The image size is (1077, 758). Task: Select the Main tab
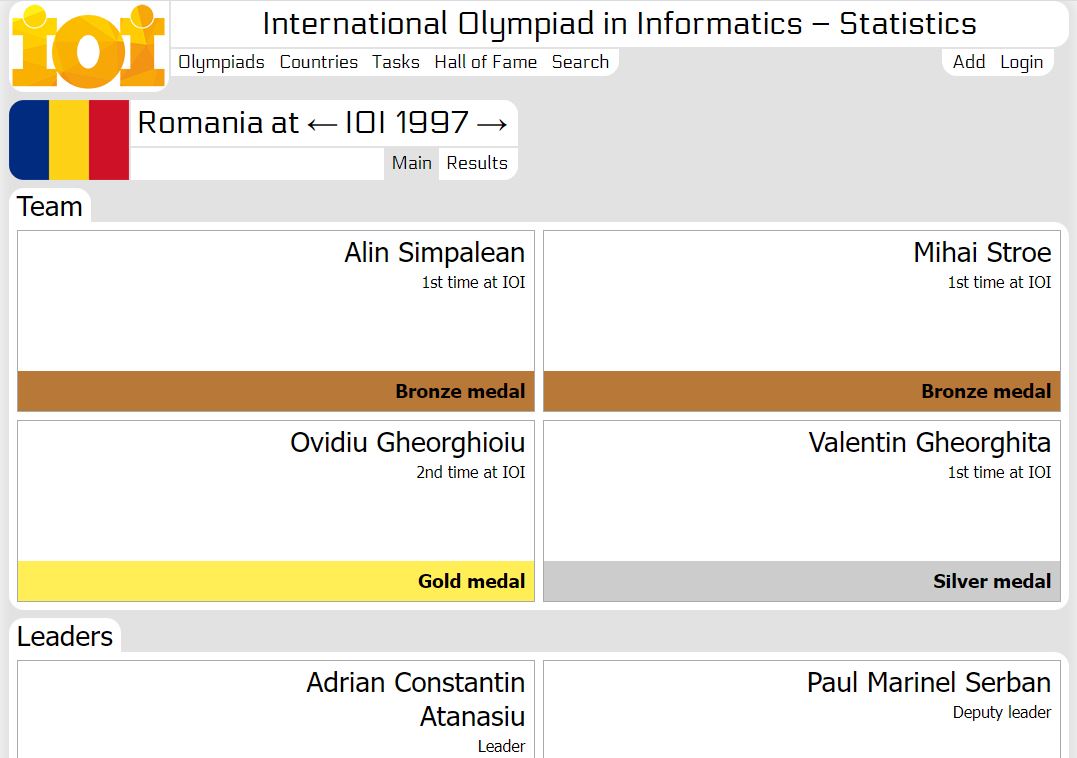(412, 163)
